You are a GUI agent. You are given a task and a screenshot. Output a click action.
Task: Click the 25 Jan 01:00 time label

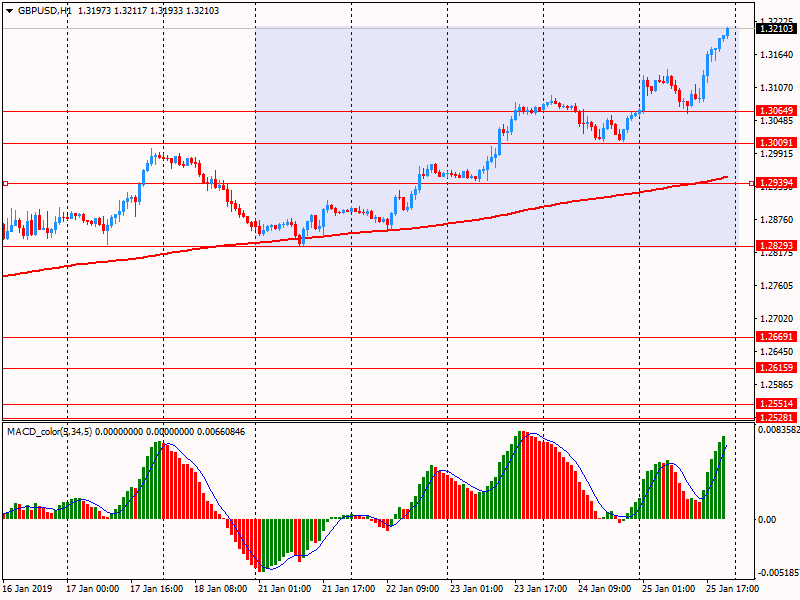click(668, 588)
